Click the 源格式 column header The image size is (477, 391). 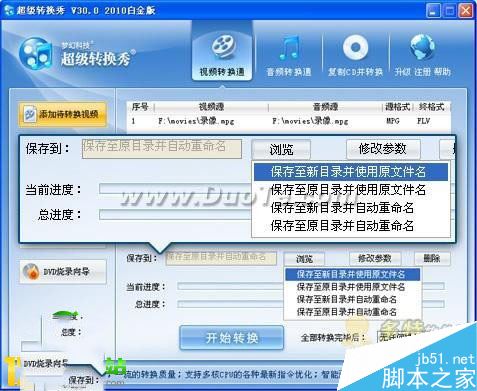tap(397, 107)
